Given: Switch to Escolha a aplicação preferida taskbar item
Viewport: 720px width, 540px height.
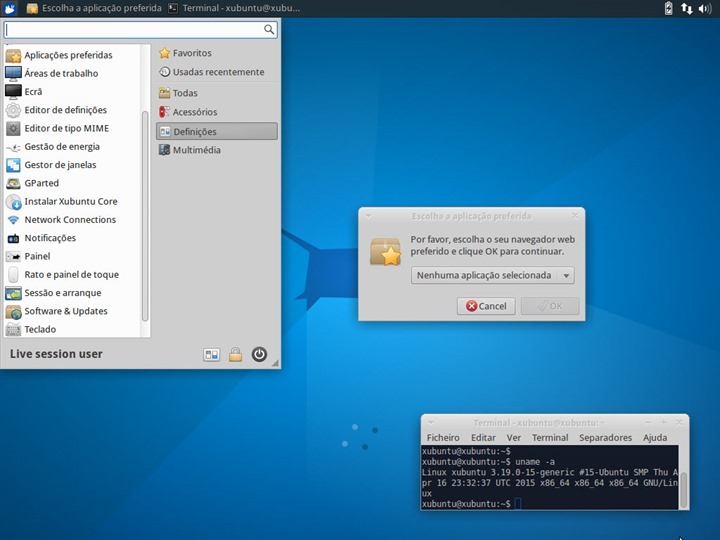Looking at the screenshot, I should pos(94,8).
